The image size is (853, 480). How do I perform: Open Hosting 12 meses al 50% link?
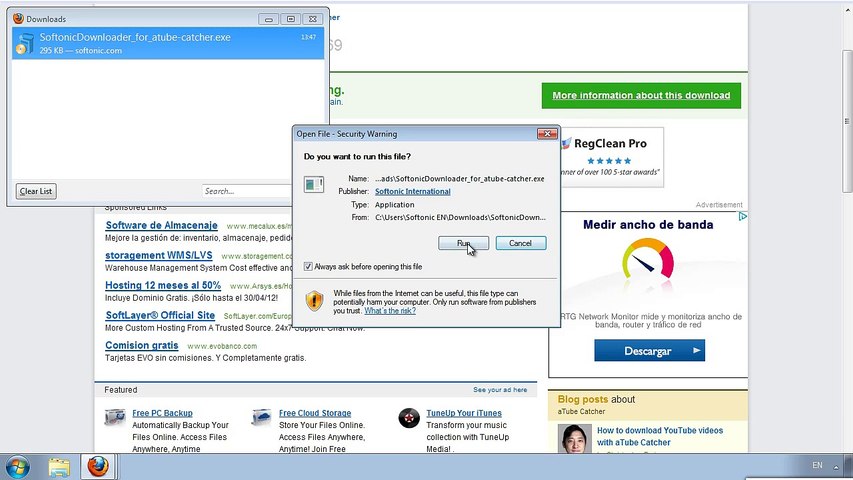click(163, 285)
